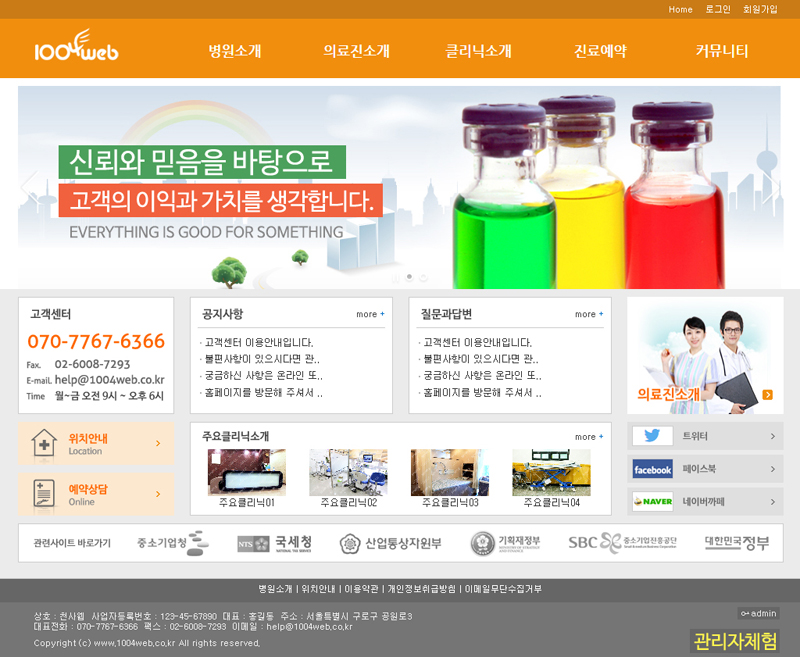Click the orange arrow on 의료진소개 banner
Viewport: 800px width, 657px height.
[x=767, y=395]
